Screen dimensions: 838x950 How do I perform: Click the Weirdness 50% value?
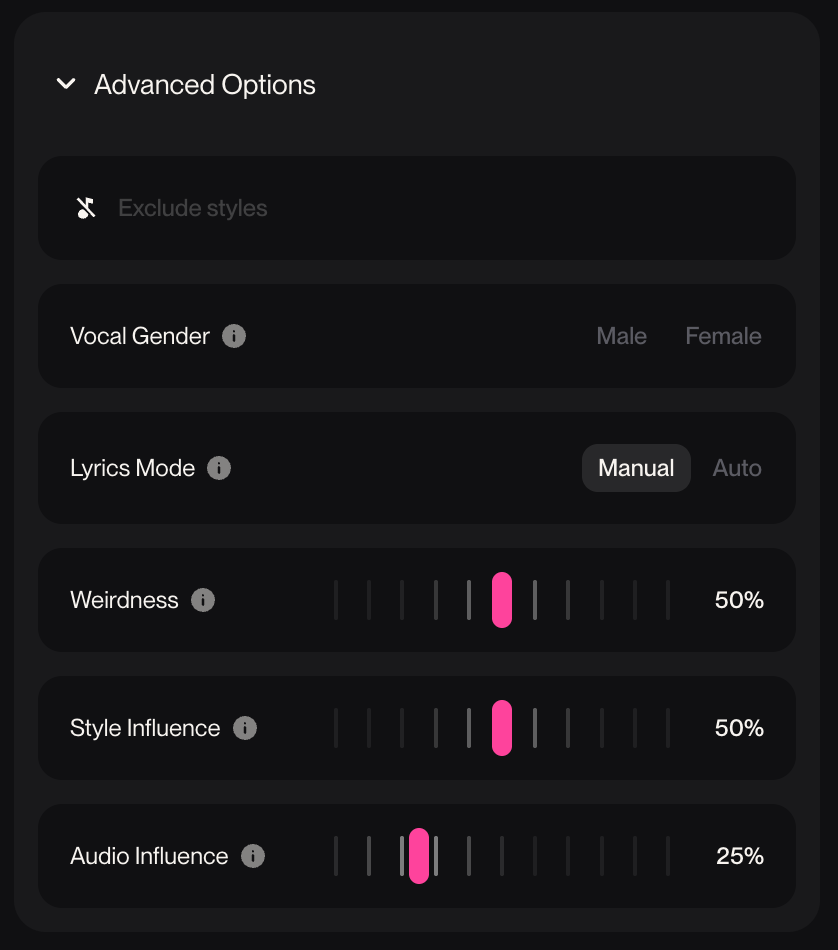[739, 600]
